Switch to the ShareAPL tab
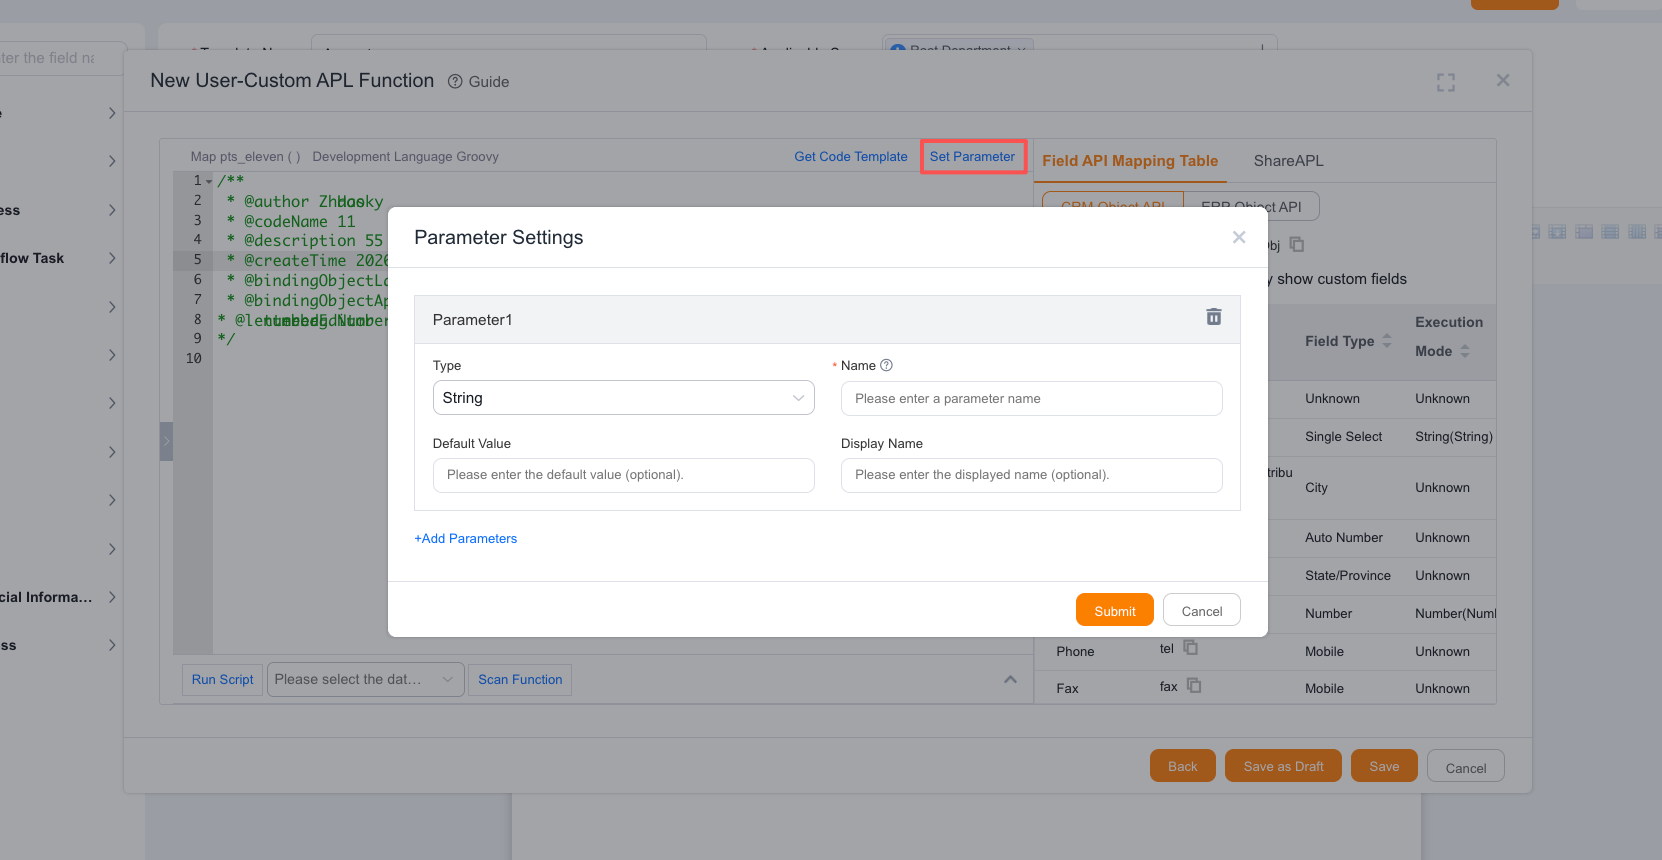This screenshot has width=1662, height=860. click(x=1288, y=161)
